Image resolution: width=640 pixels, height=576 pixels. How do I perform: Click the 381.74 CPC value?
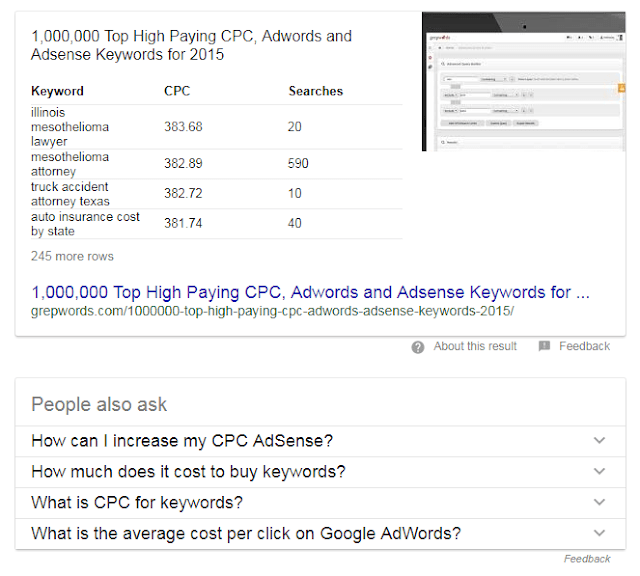[183, 223]
